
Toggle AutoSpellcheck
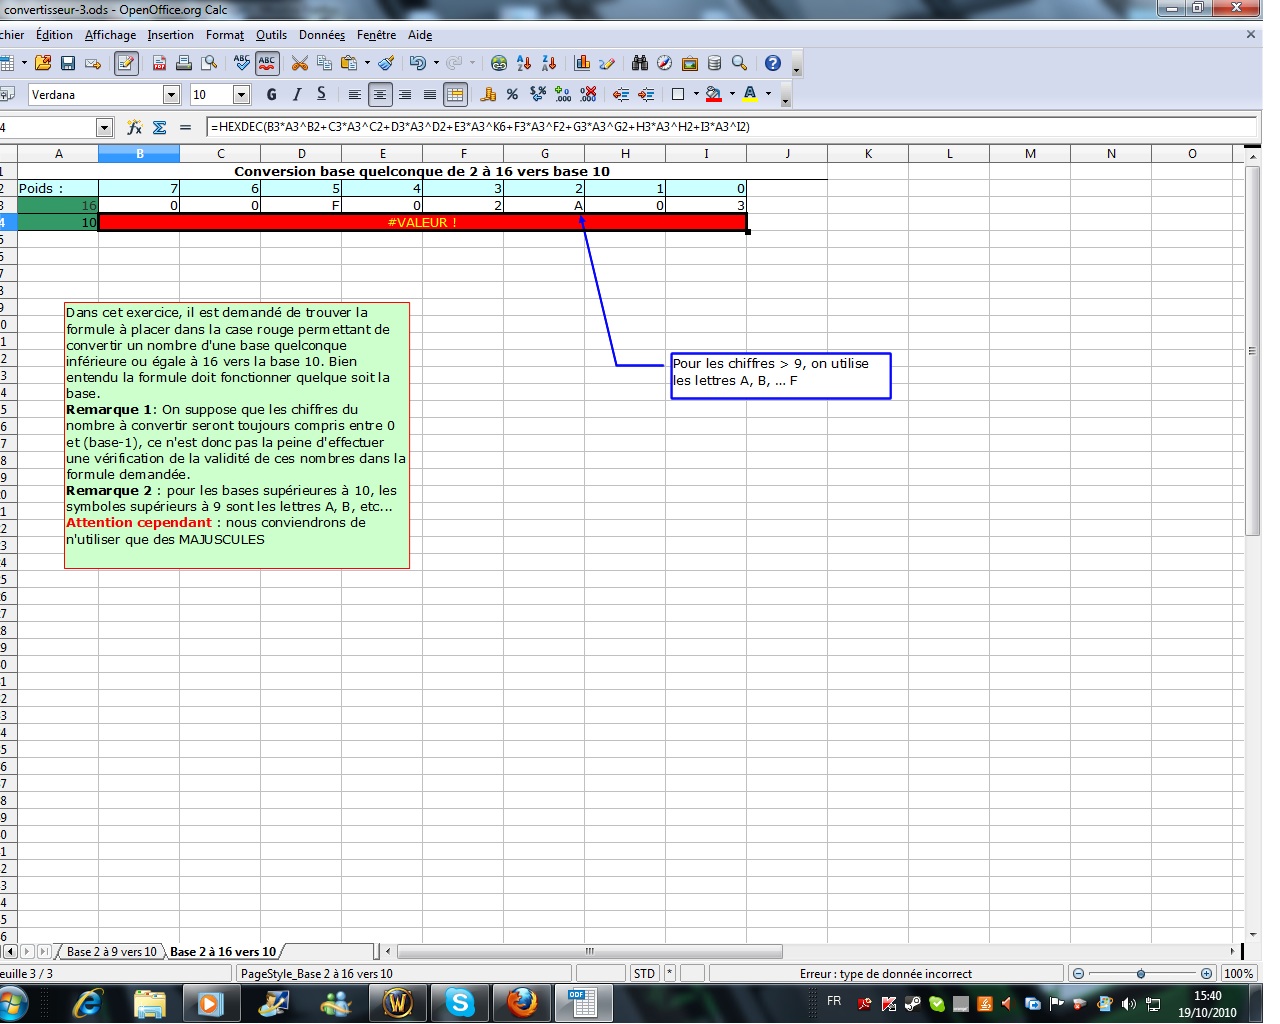click(267, 63)
